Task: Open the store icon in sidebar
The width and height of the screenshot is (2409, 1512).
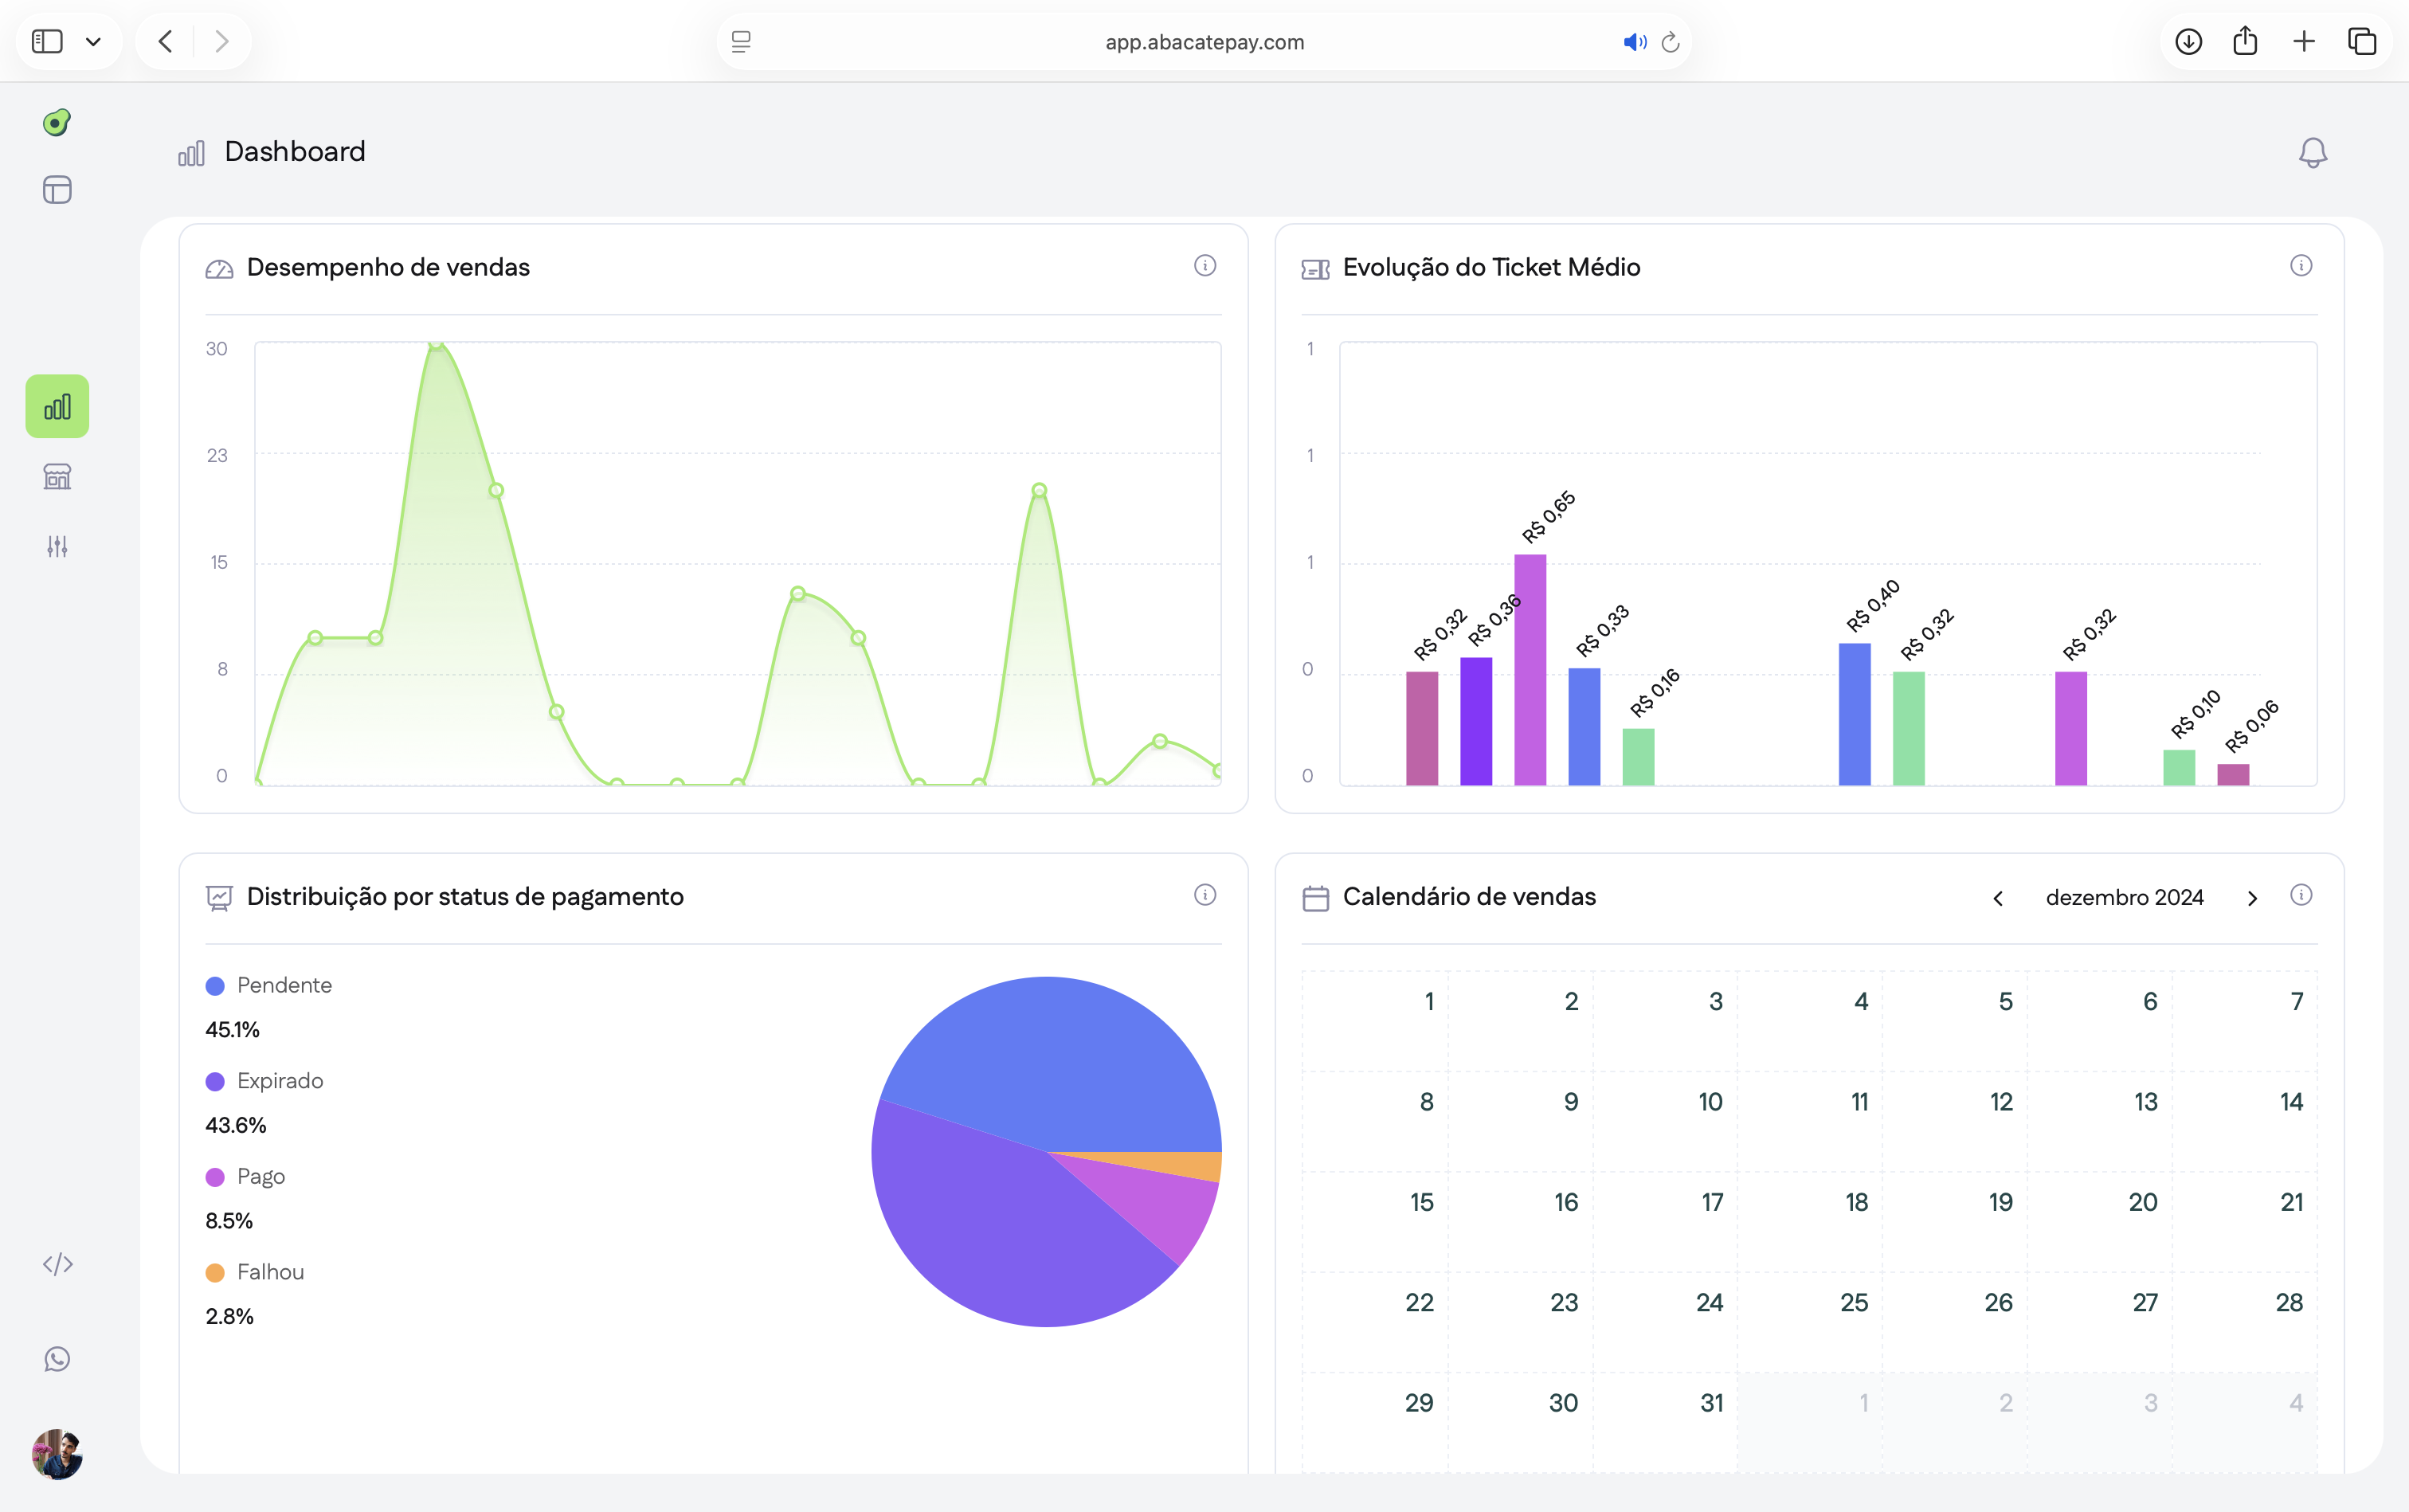Action: click(57, 476)
